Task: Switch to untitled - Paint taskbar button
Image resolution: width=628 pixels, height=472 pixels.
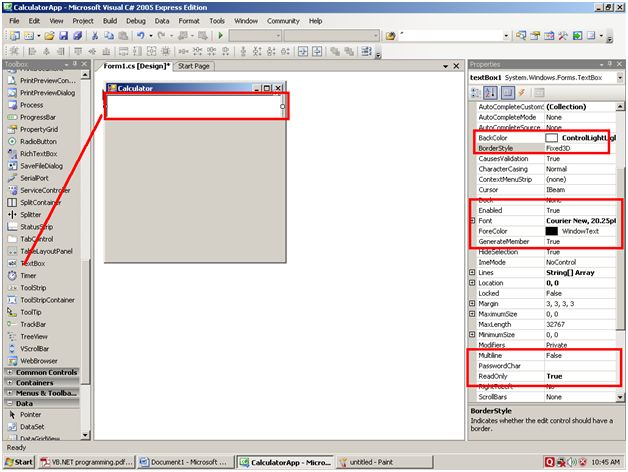Action: point(385,462)
